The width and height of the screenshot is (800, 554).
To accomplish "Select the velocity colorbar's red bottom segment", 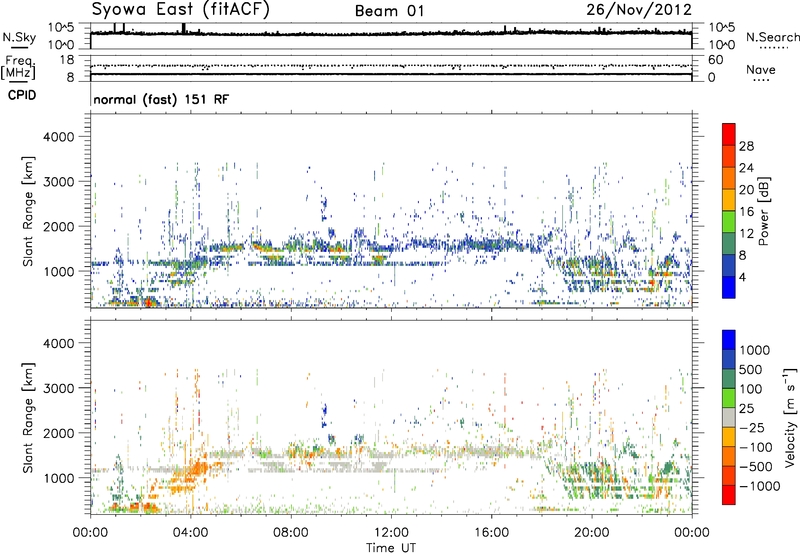I will tap(729, 495).
